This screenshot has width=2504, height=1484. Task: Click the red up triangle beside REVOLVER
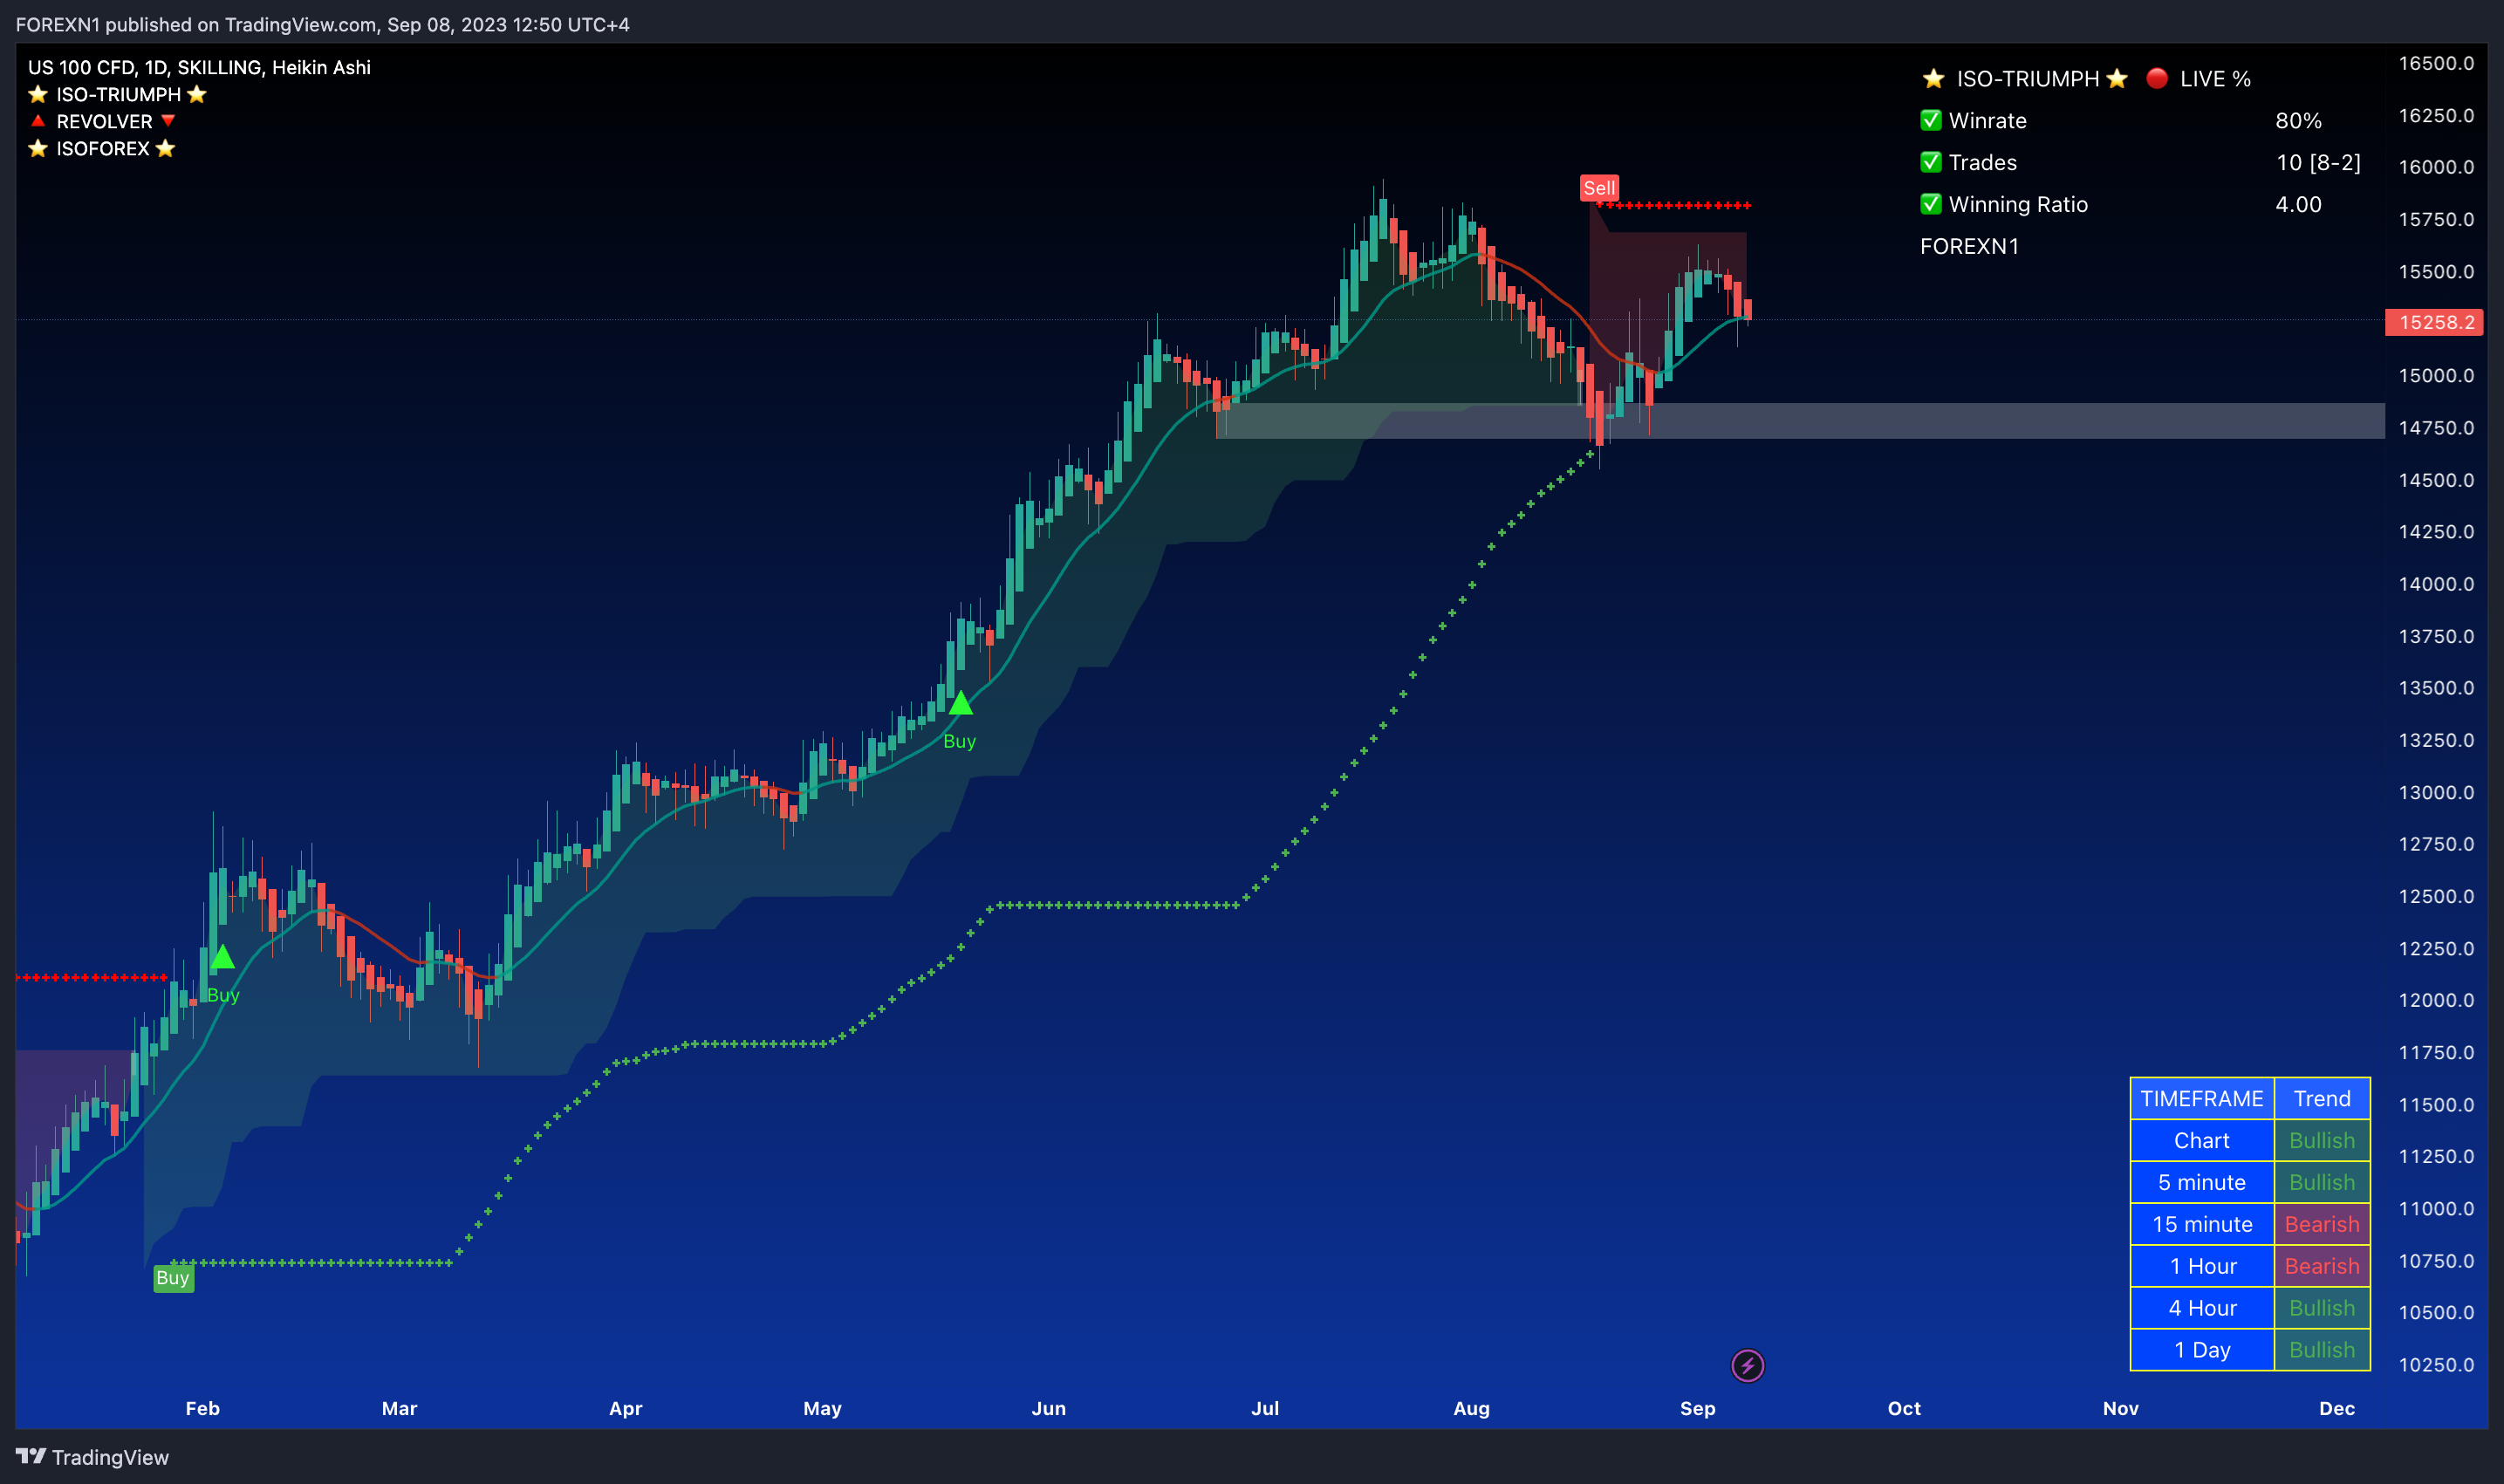click(38, 121)
